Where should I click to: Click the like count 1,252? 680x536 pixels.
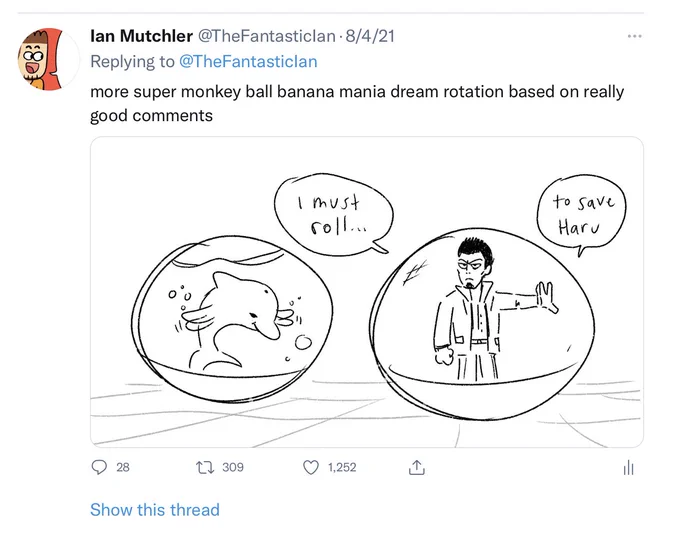342,467
